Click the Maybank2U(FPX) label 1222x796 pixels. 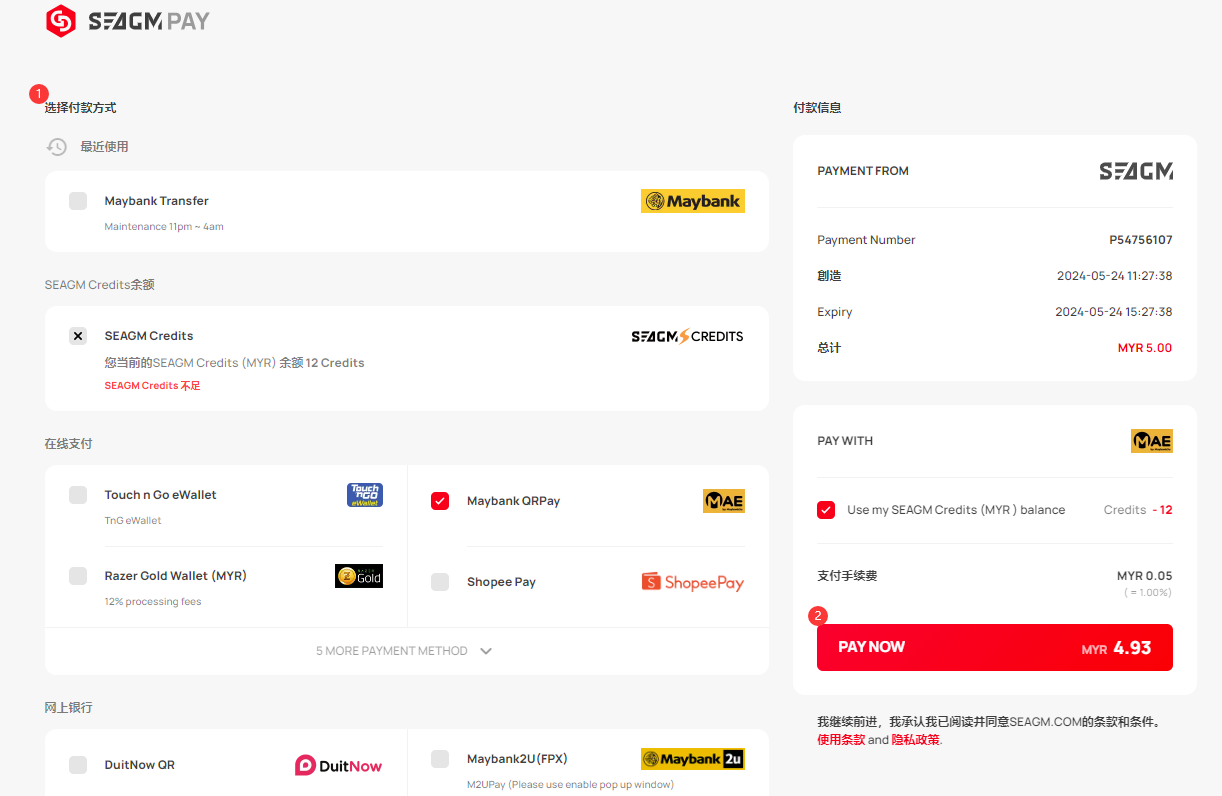(x=517, y=759)
